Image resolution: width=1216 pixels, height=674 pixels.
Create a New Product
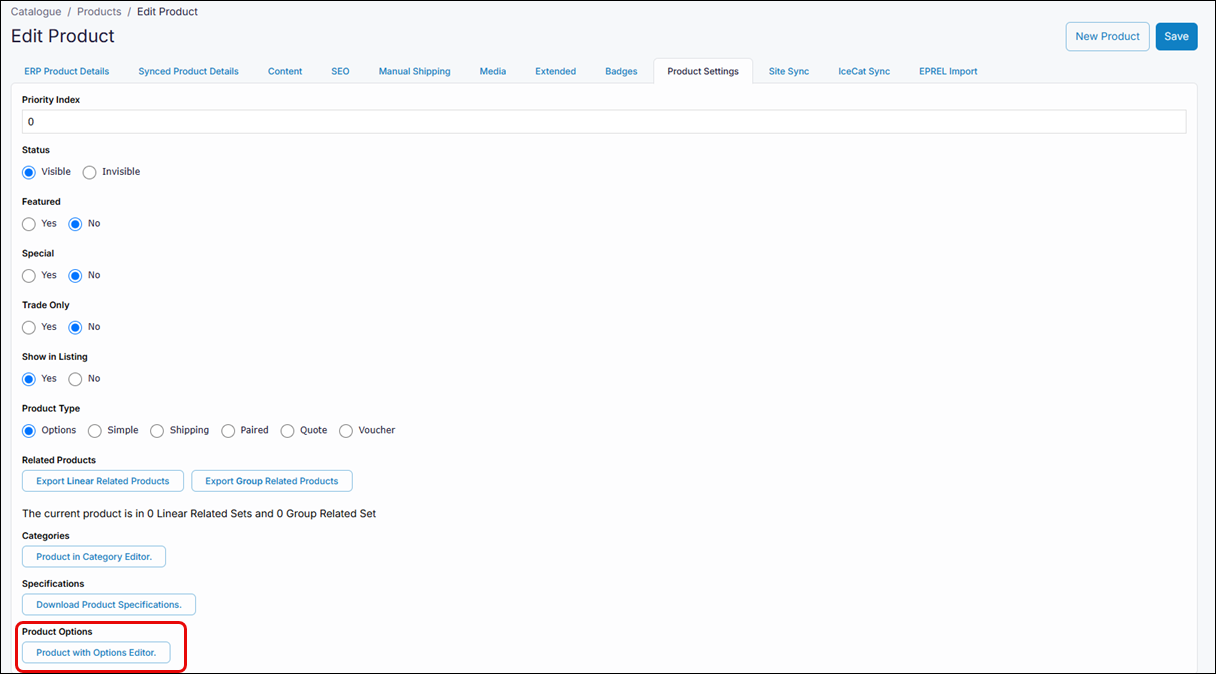(1107, 36)
